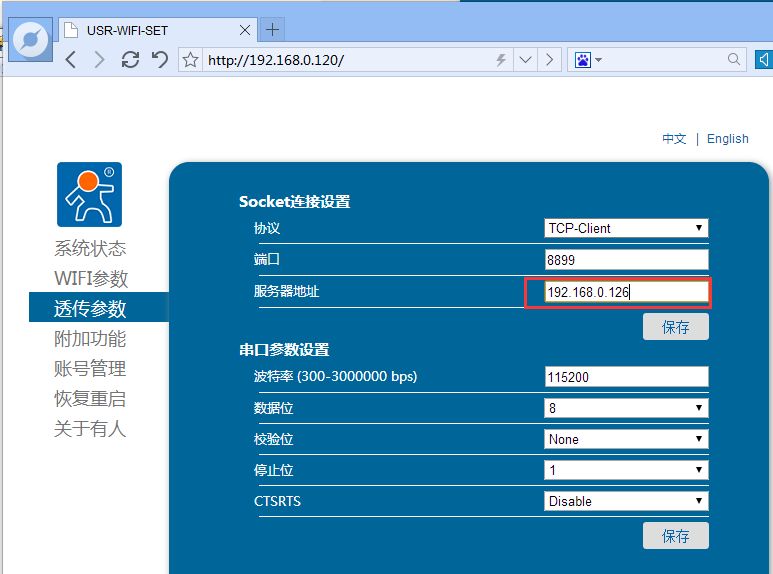Save the Socket connection settings

point(675,327)
